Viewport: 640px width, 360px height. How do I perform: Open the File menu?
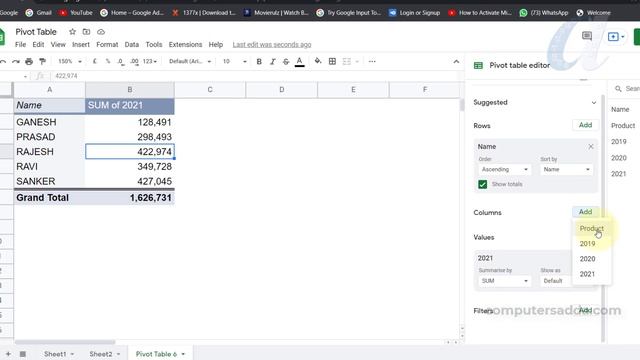click(x=20, y=44)
